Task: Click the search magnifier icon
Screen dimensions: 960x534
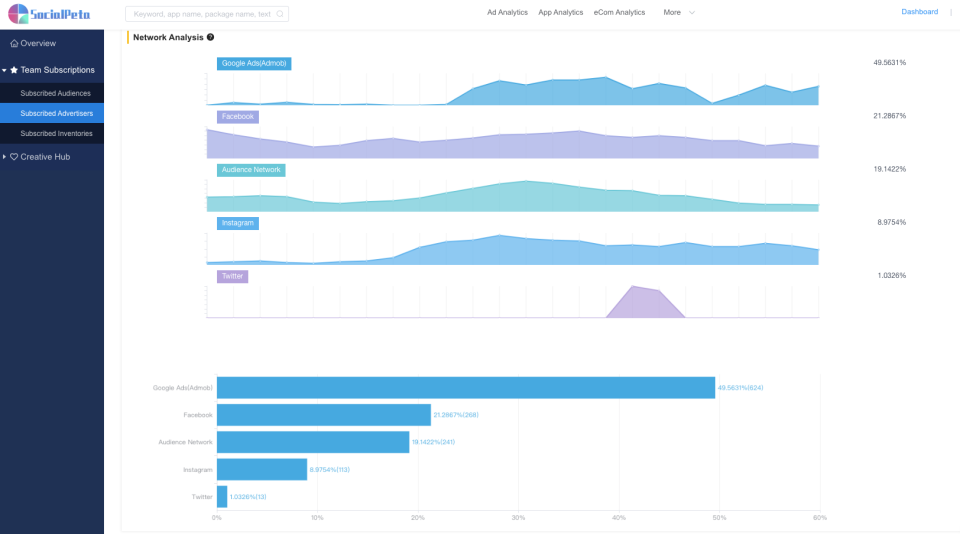Action: pyautogui.click(x=280, y=13)
